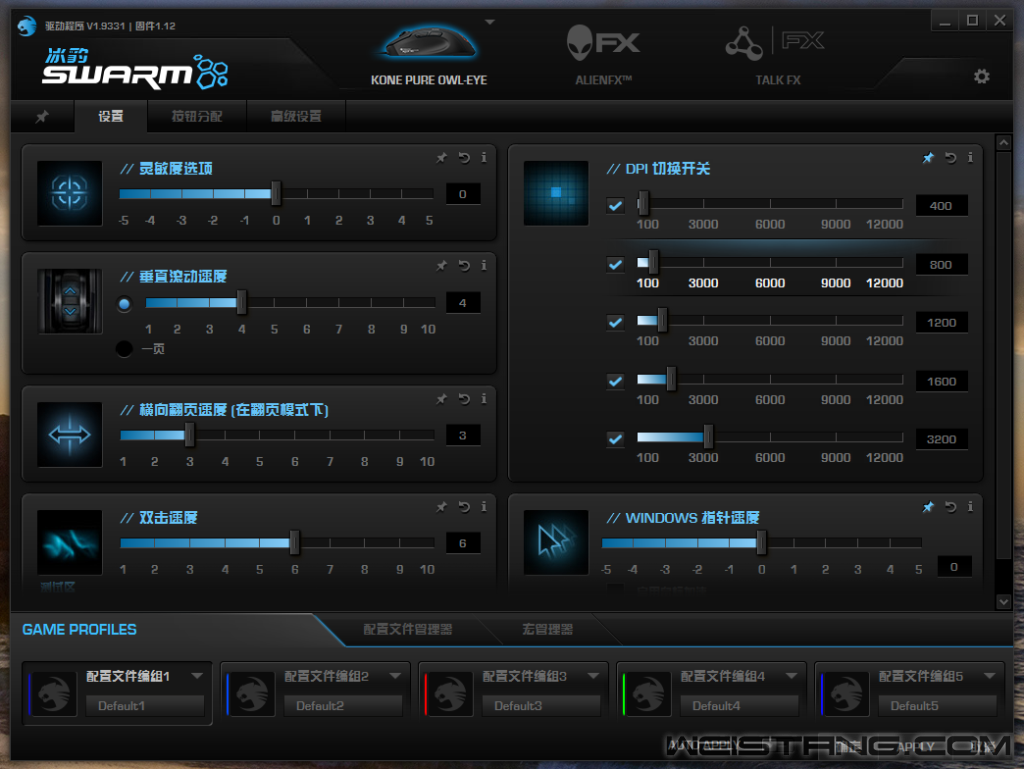
Task: Expand the 配置文件编组1 profile dropdown
Action: (x=197, y=676)
